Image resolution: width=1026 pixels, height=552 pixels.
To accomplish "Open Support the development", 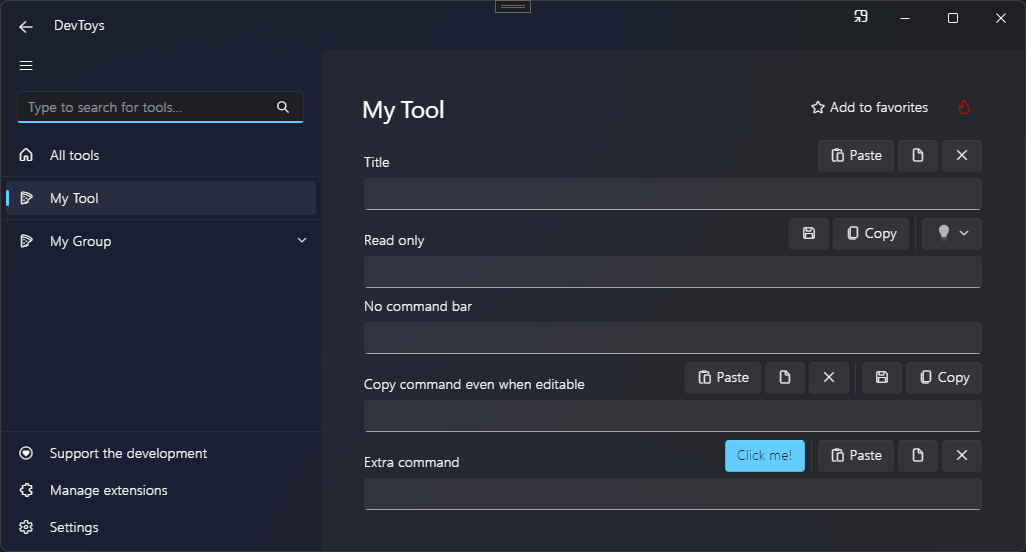I will coord(161,453).
